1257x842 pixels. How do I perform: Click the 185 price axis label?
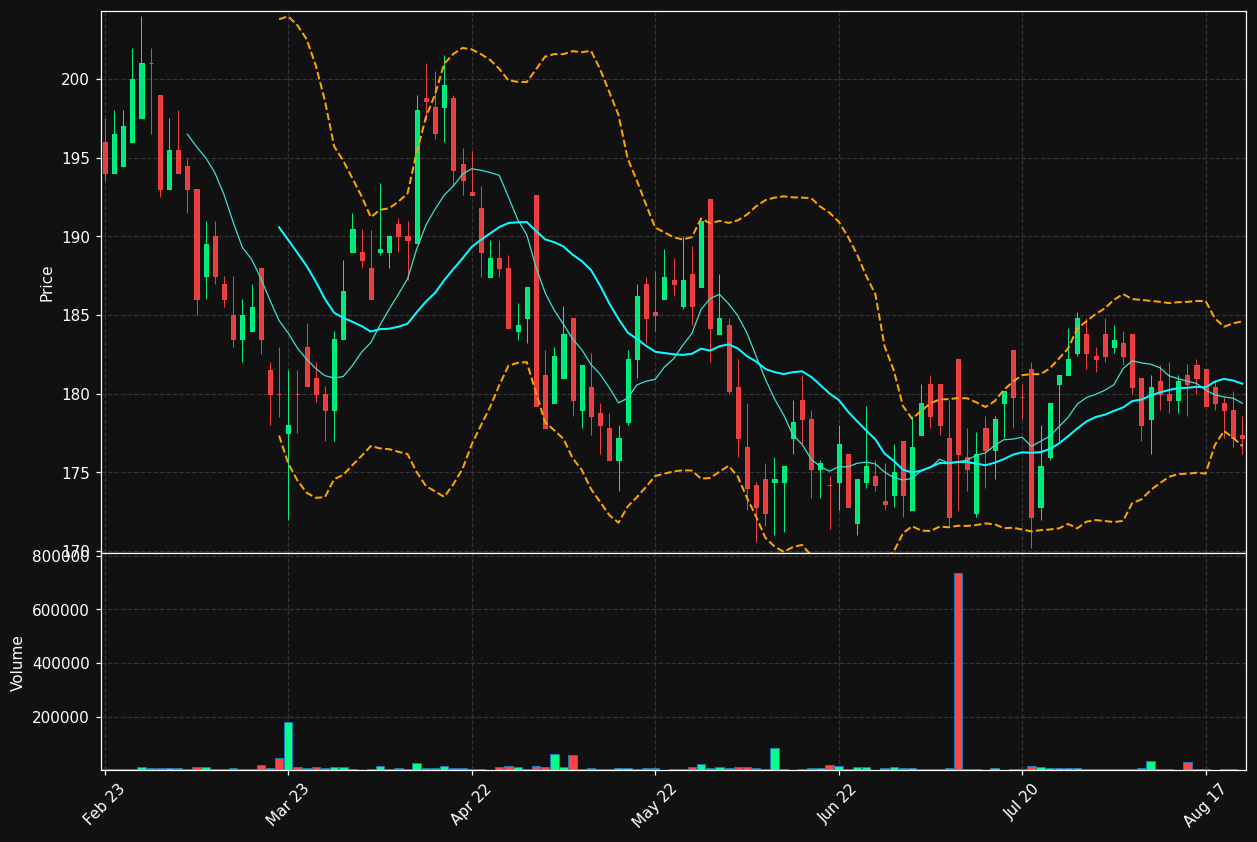pos(78,316)
